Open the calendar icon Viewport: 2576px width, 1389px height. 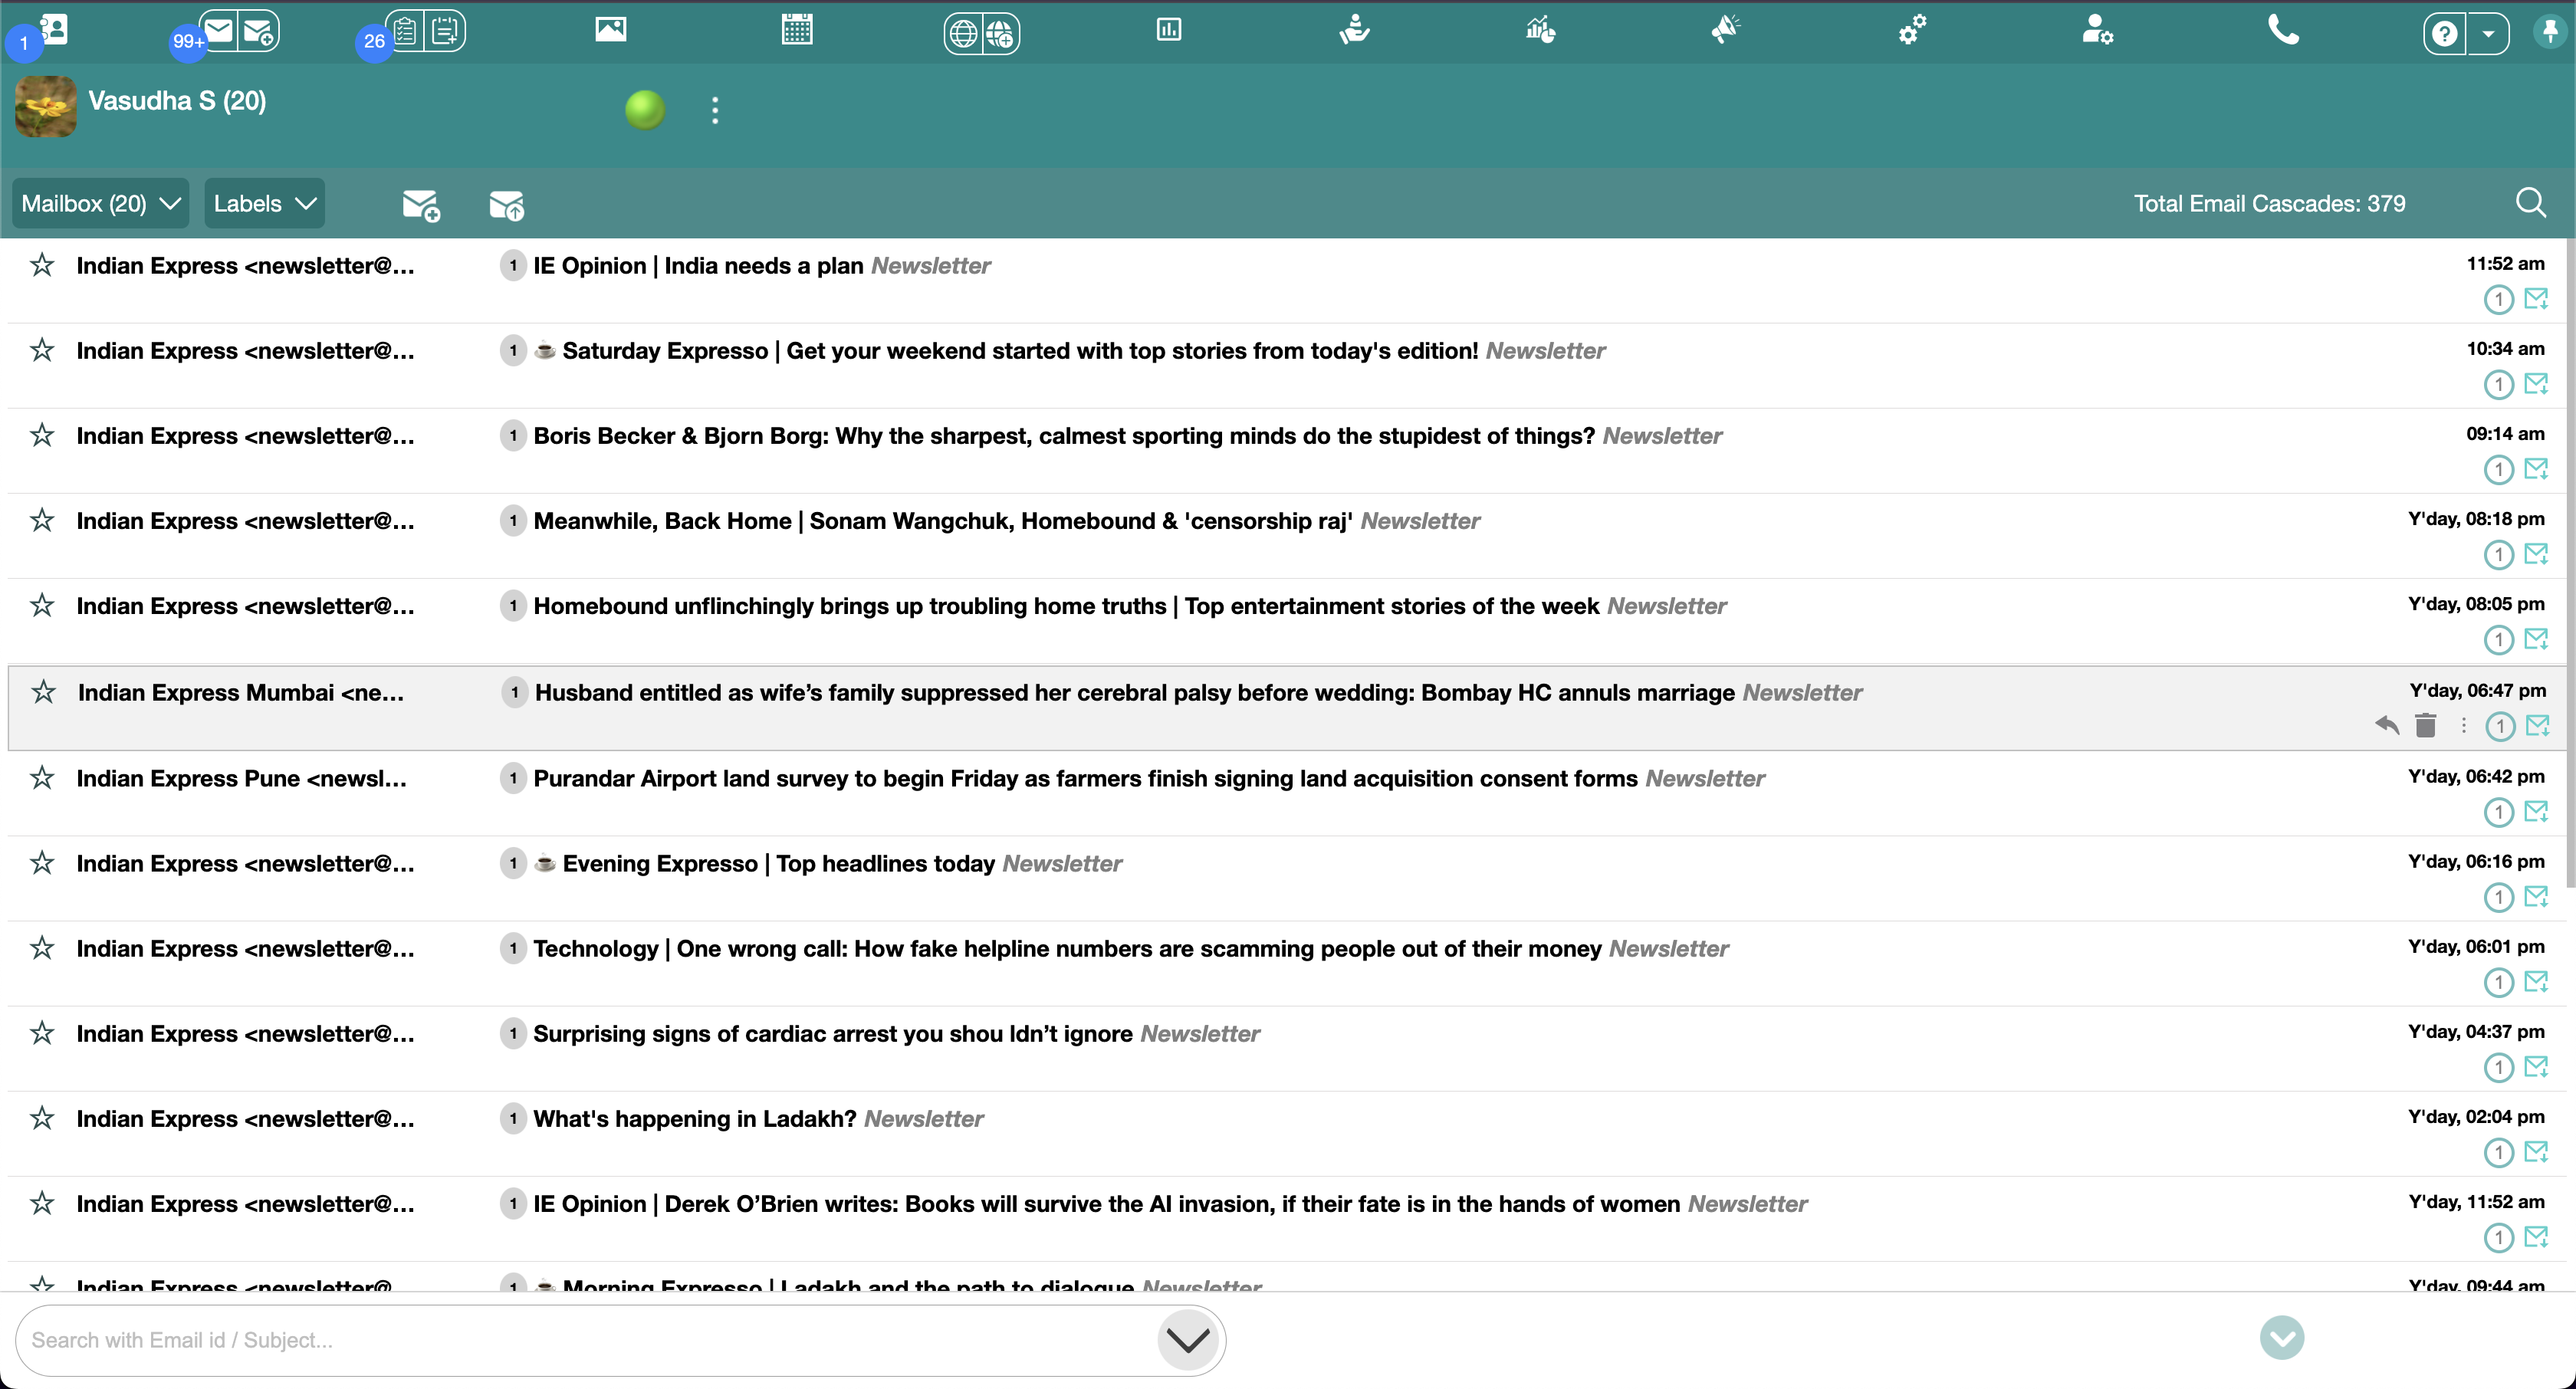tap(797, 30)
